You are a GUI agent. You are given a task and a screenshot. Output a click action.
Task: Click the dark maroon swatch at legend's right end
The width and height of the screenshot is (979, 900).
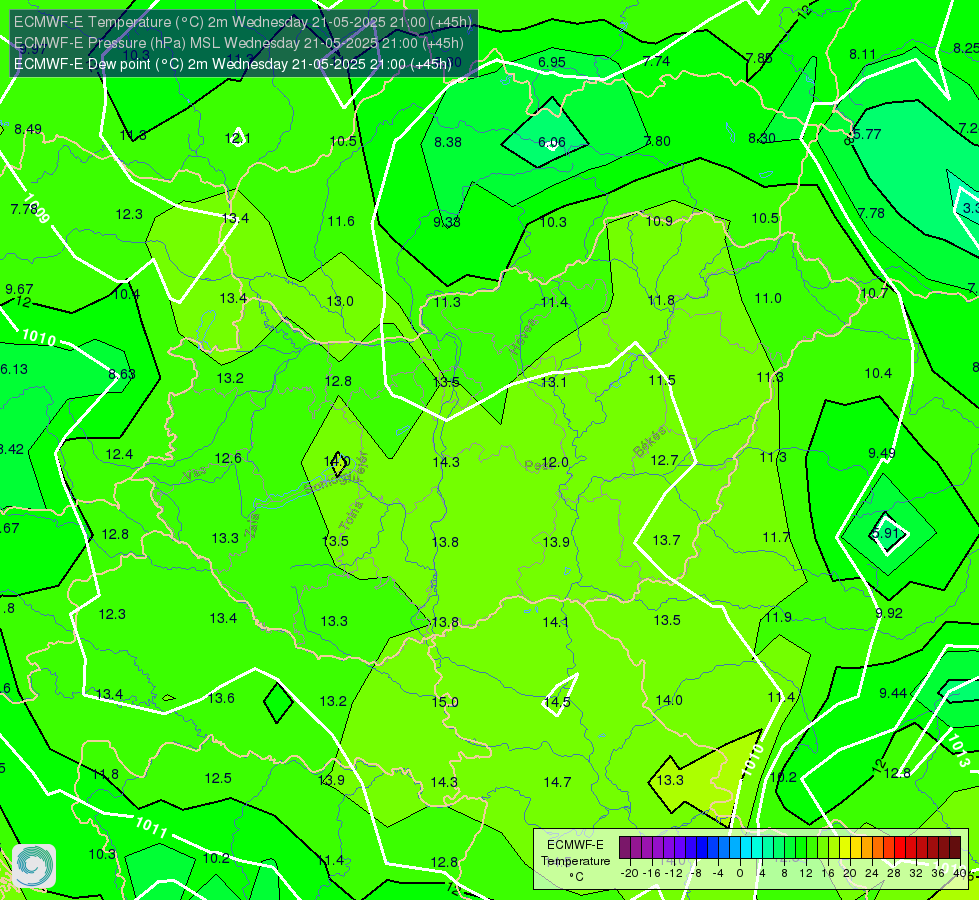[x=955, y=848]
